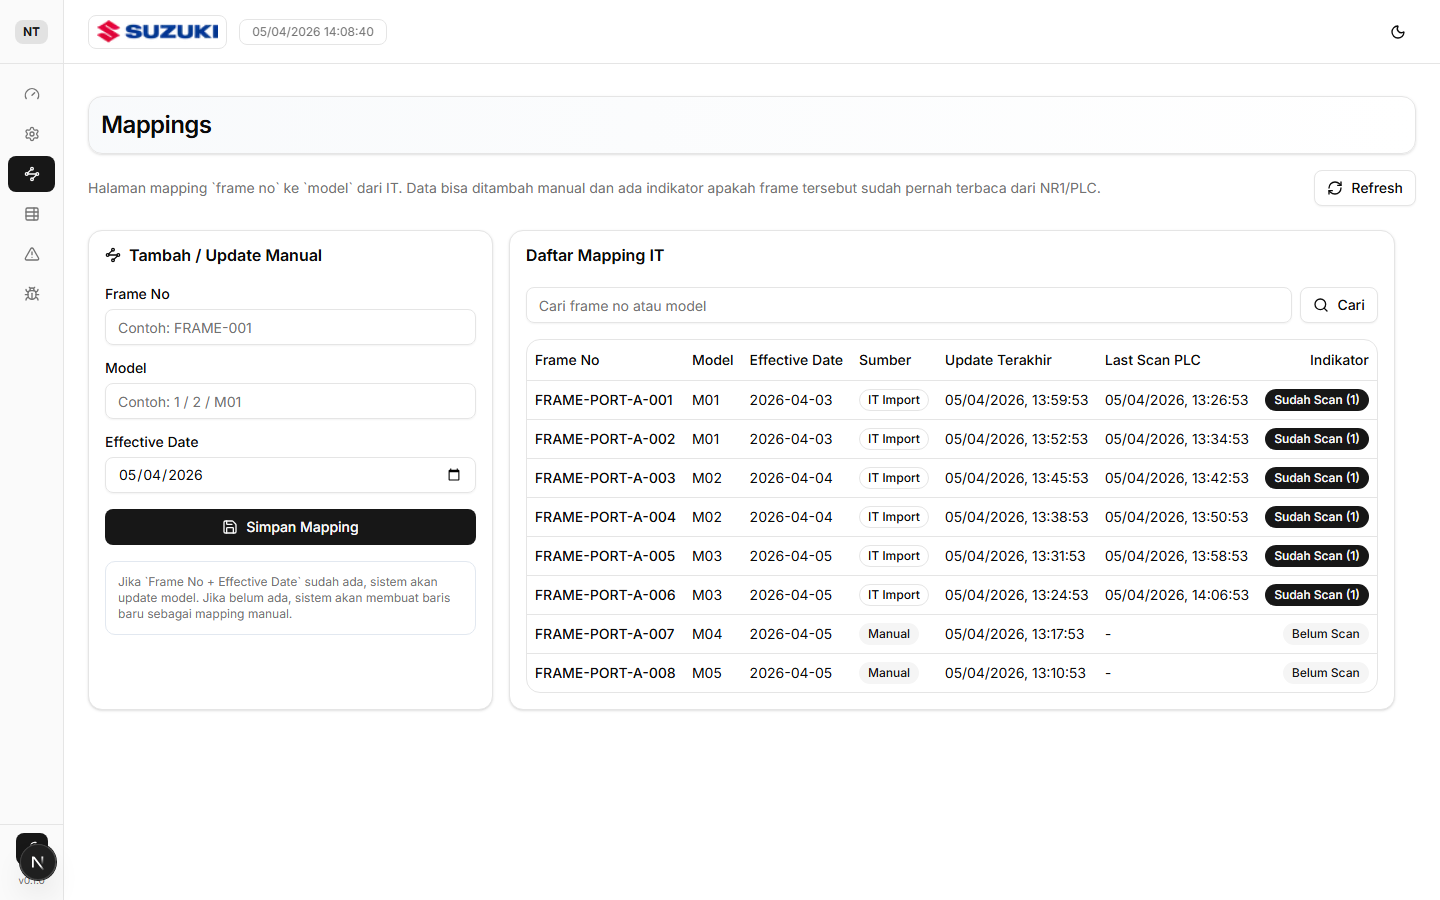
Task: Open the table grid sidebar icon
Action: (32, 214)
